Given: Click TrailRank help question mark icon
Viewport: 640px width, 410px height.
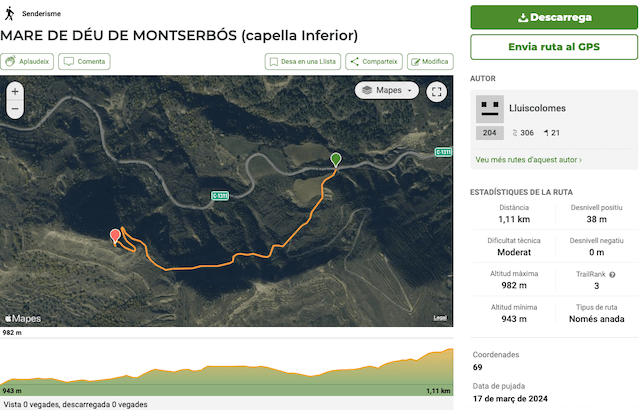Looking at the screenshot, I should click(x=612, y=274).
